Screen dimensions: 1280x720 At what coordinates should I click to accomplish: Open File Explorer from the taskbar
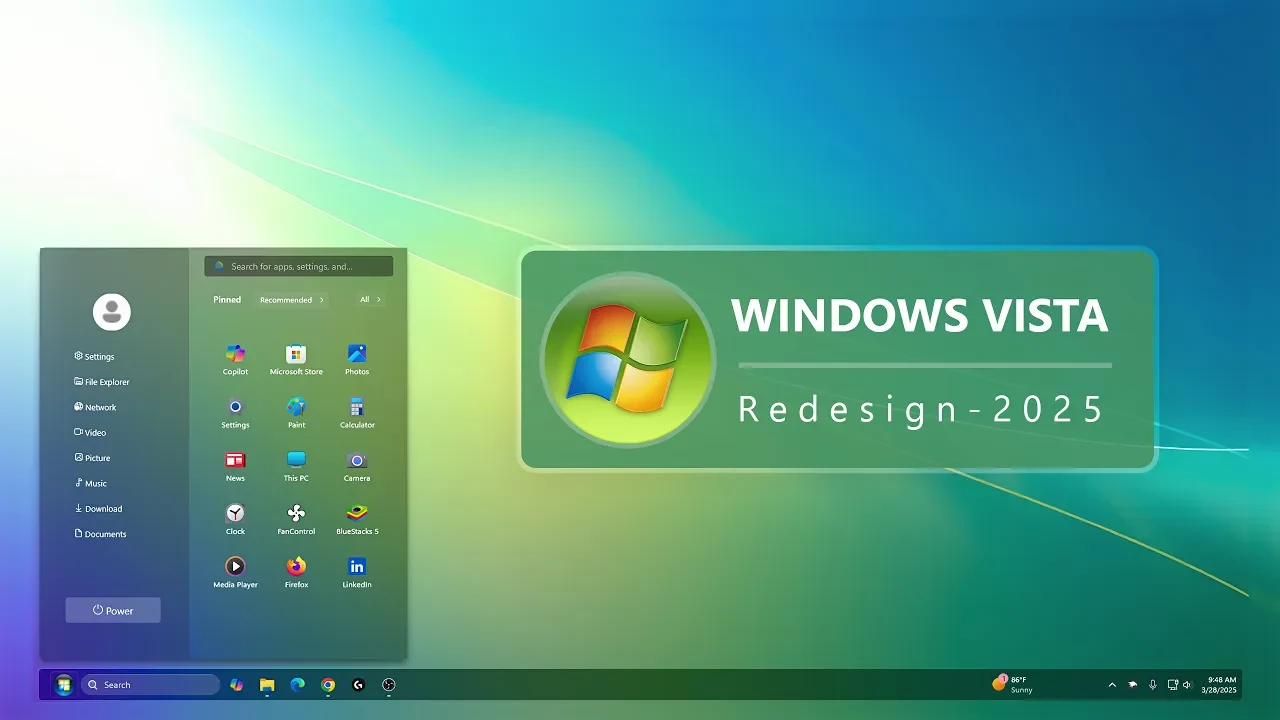click(x=267, y=685)
